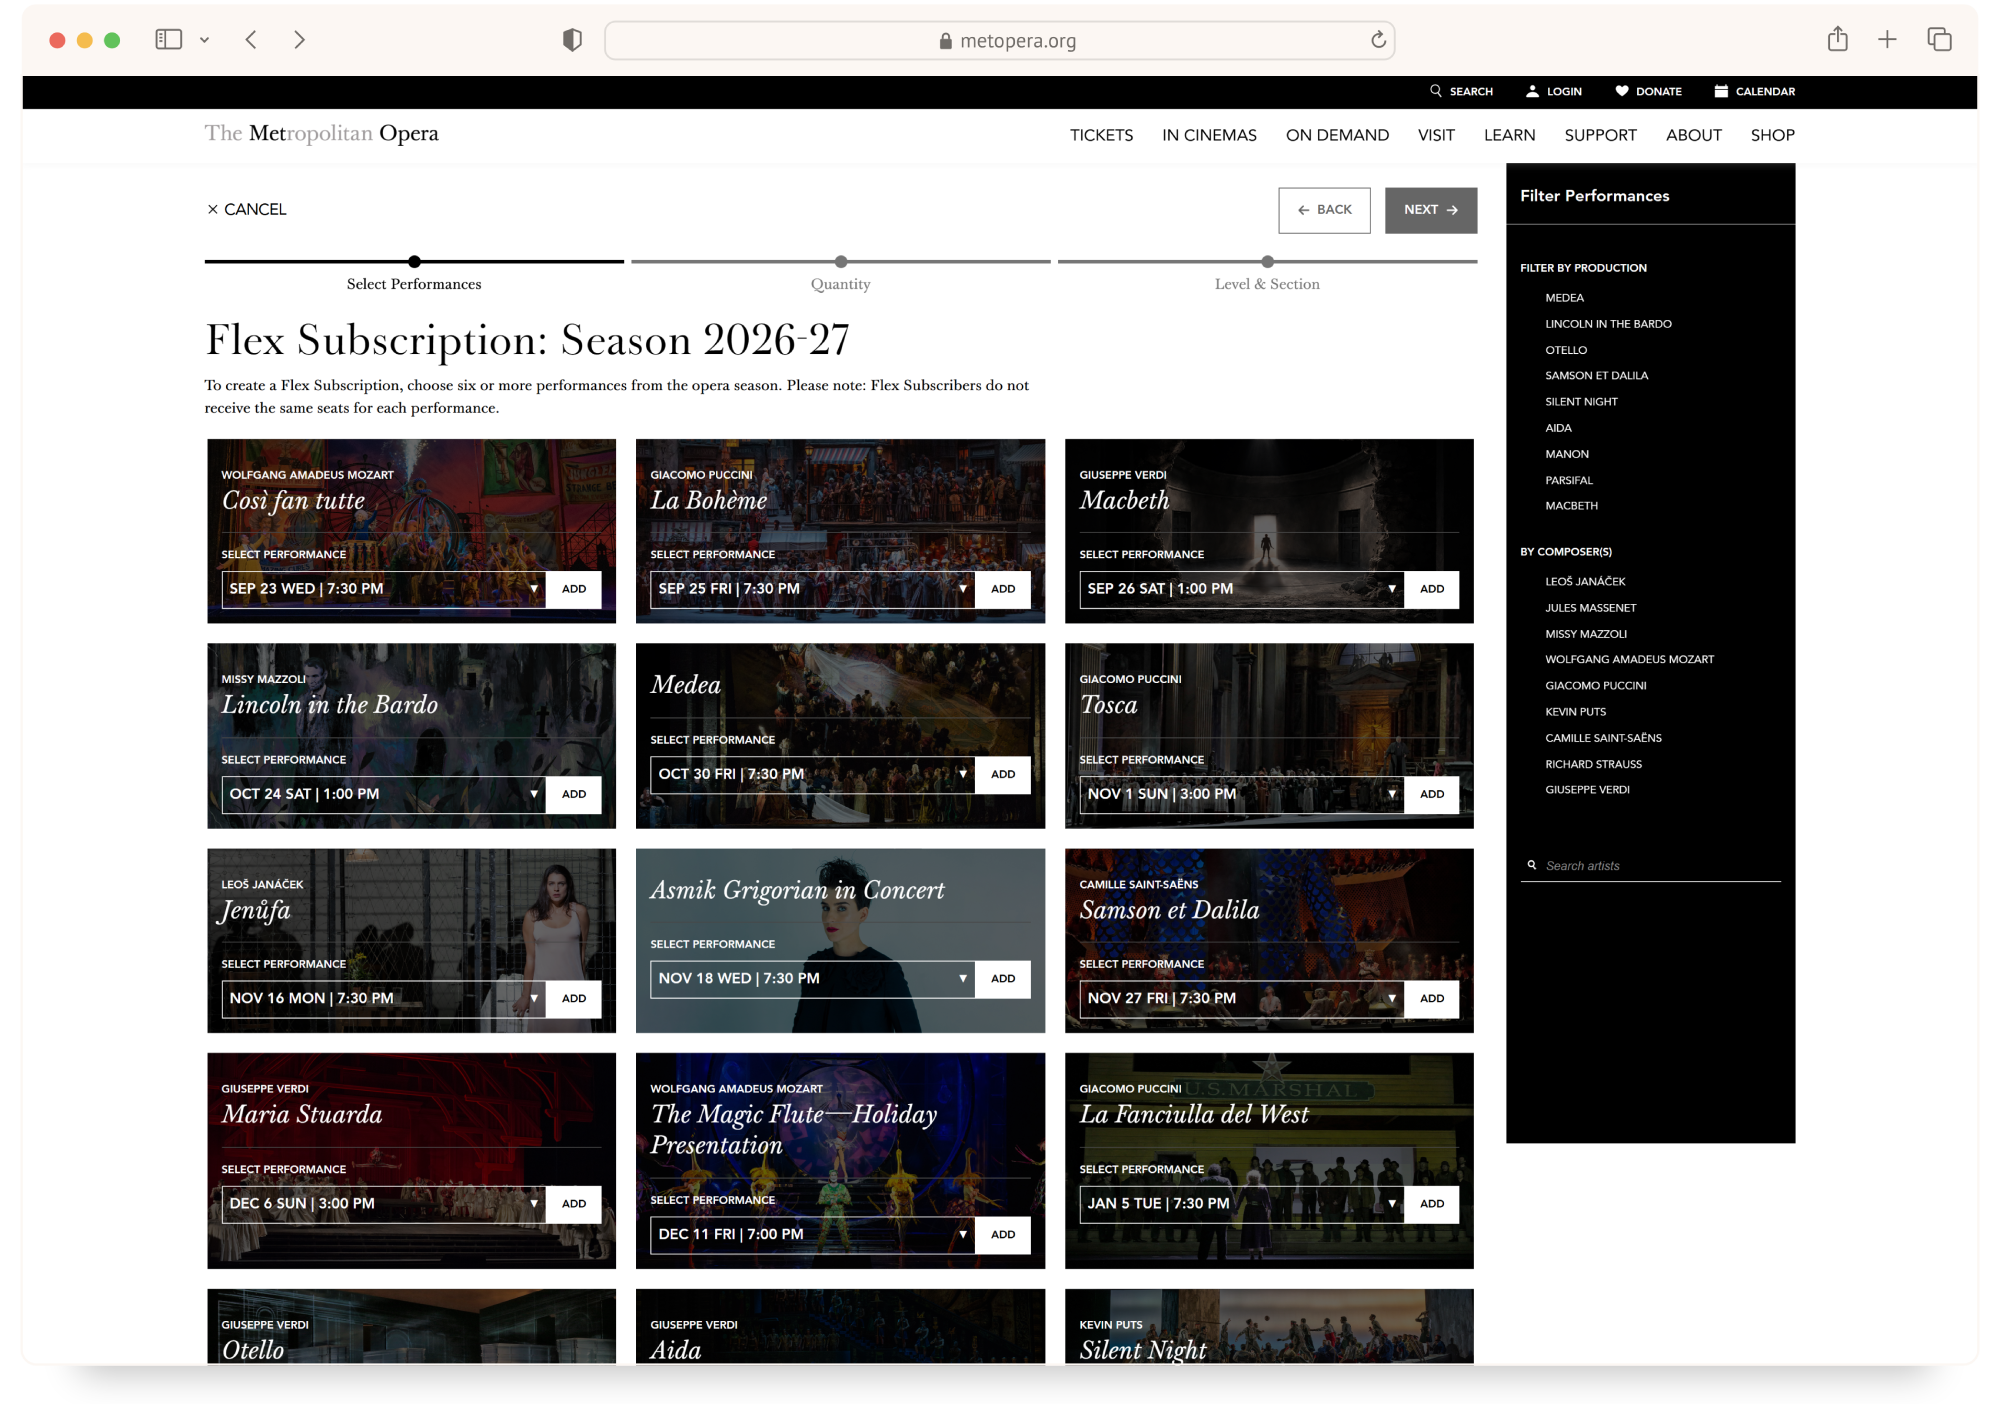This screenshot has height=1404, width=2000.
Task: Expand Samson et Dalila performance dropdown
Action: pyautogui.click(x=1241, y=998)
